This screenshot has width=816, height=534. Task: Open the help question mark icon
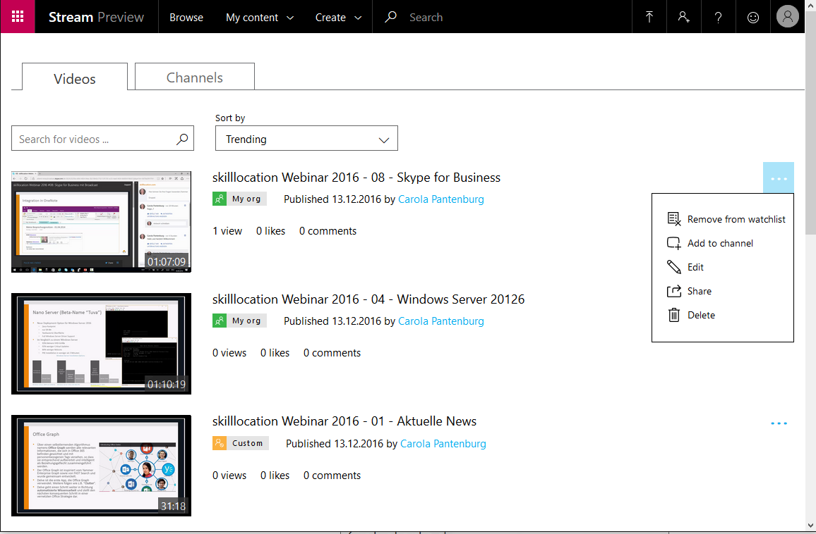(718, 17)
